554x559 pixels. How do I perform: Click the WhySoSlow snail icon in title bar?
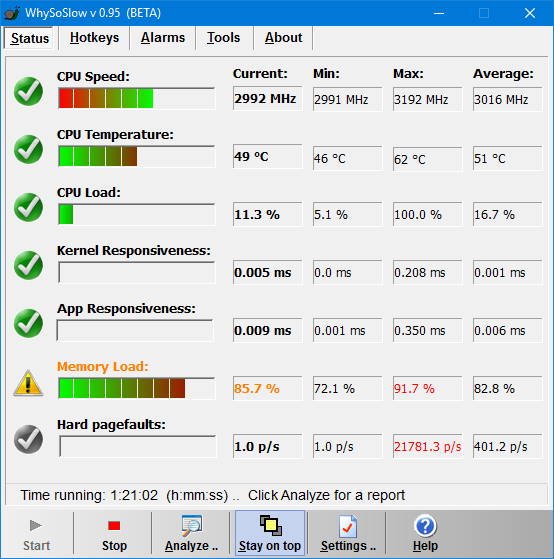point(12,13)
